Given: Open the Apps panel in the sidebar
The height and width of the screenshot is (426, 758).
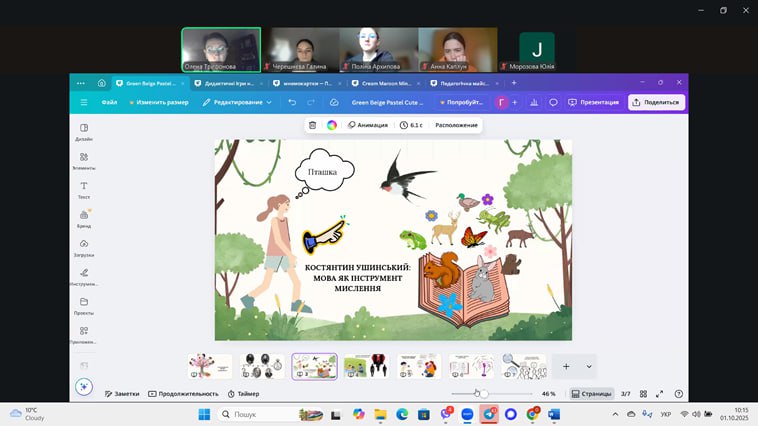Looking at the screenshot, I should tap(84, 335).
